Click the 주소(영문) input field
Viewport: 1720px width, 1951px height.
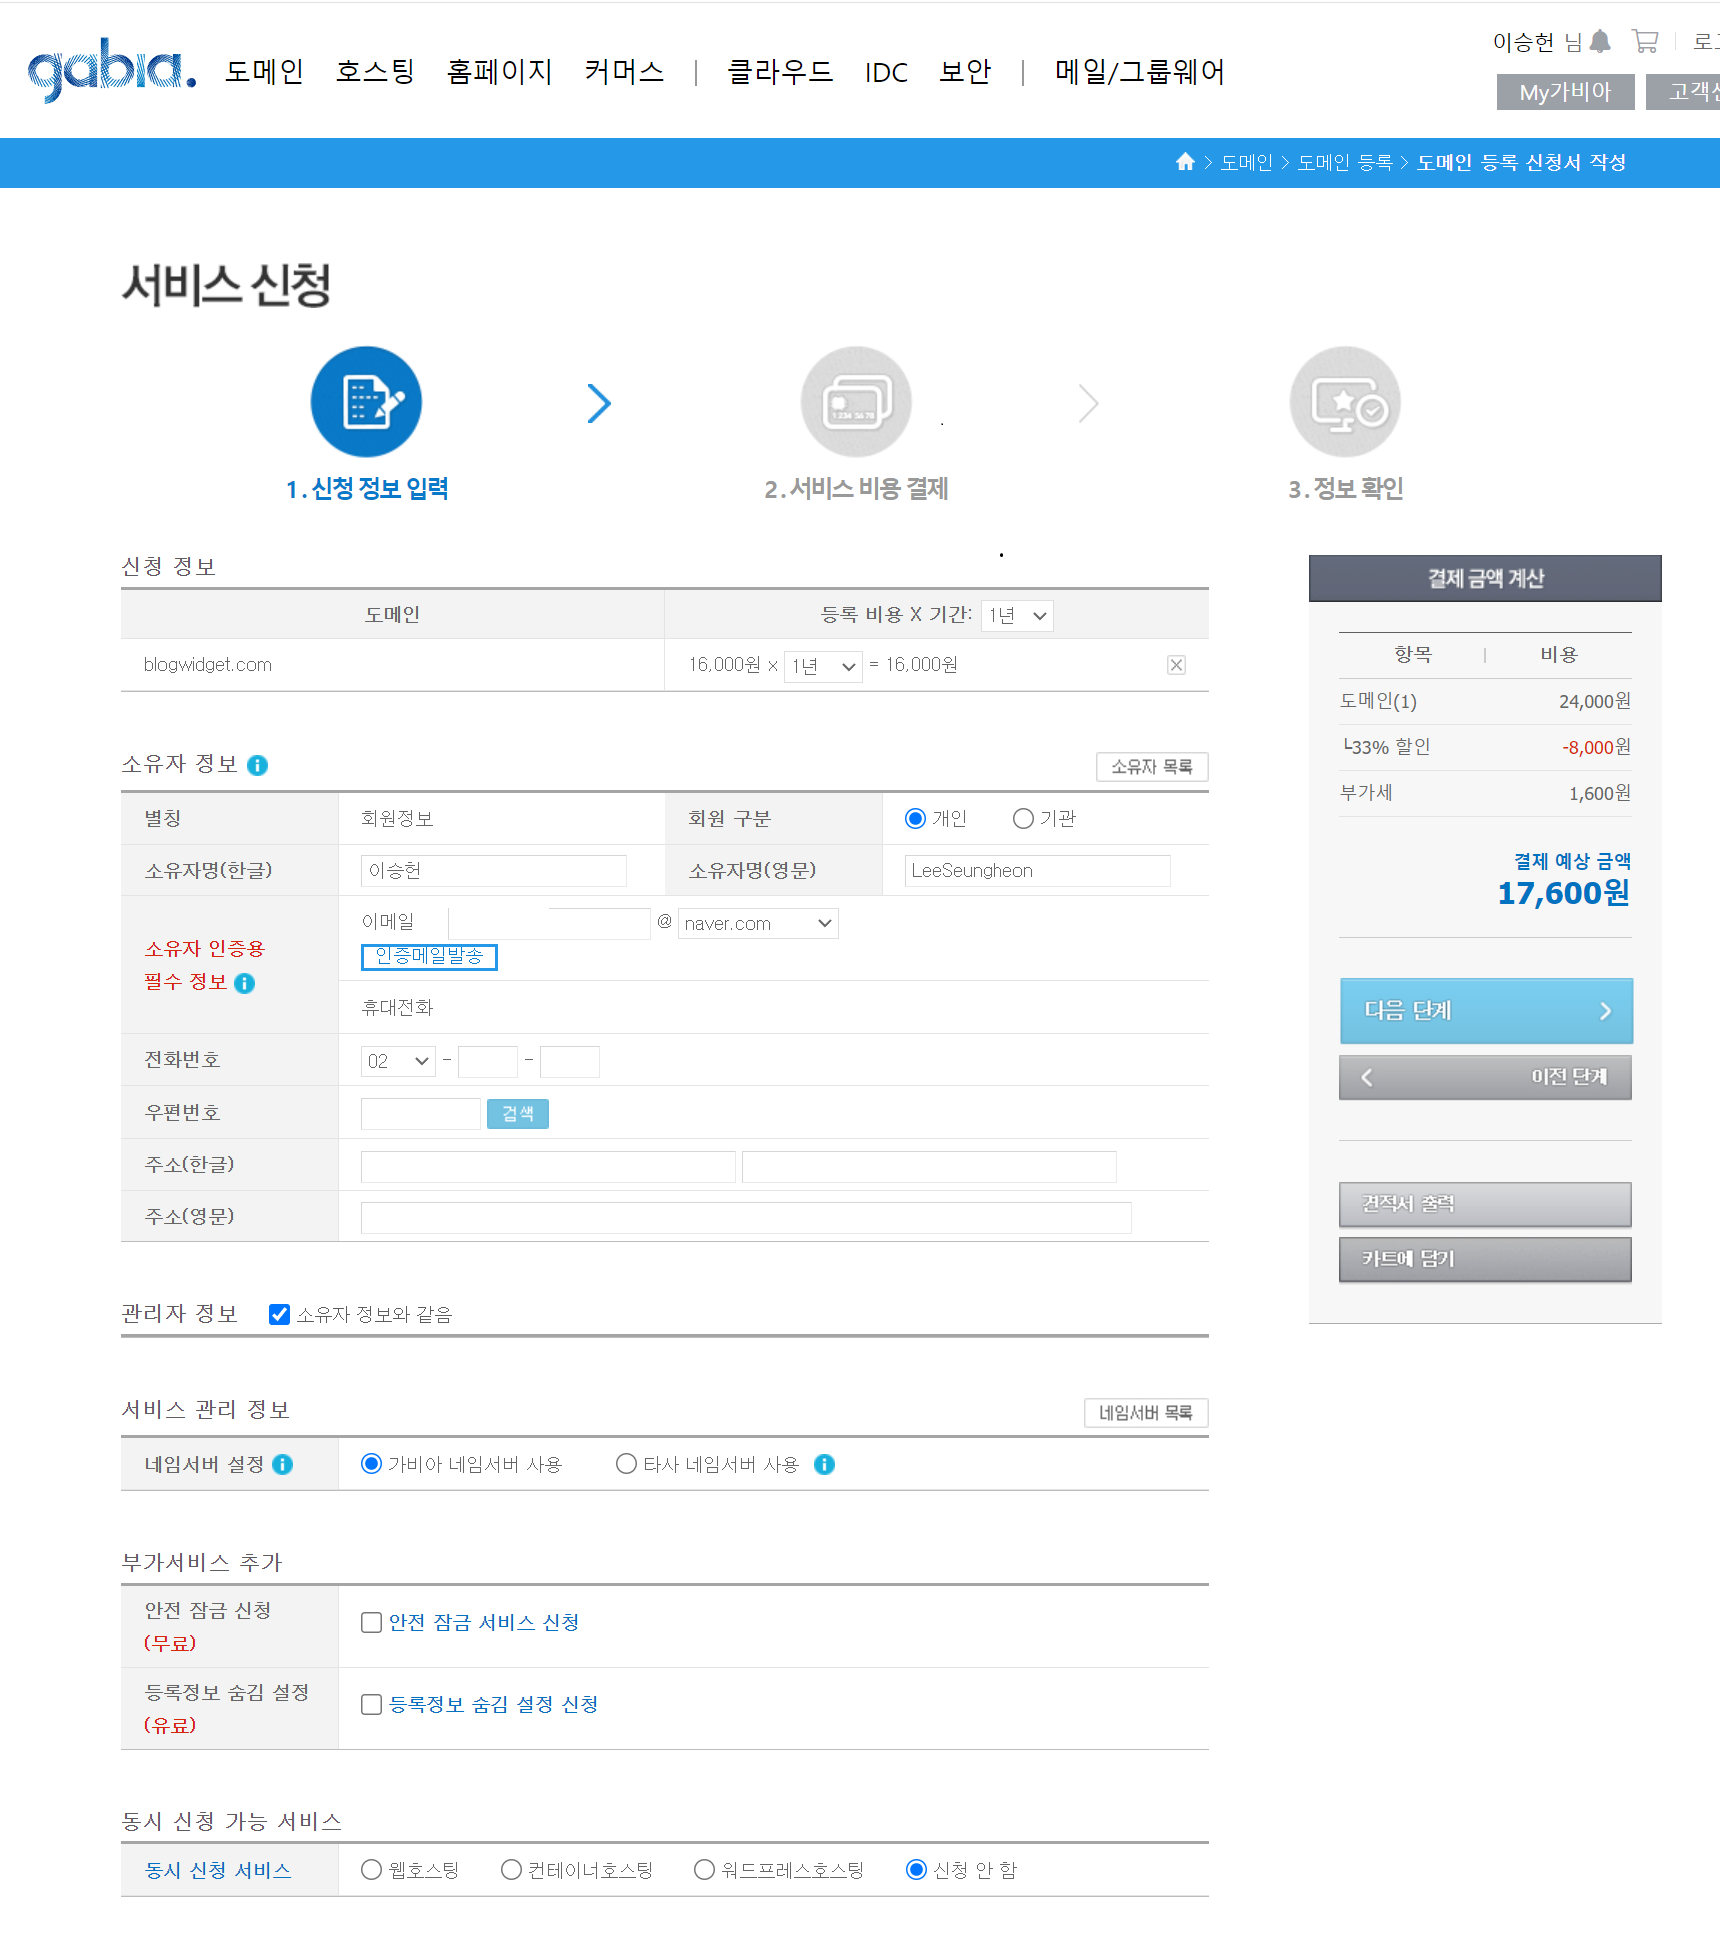(746, 1217)
